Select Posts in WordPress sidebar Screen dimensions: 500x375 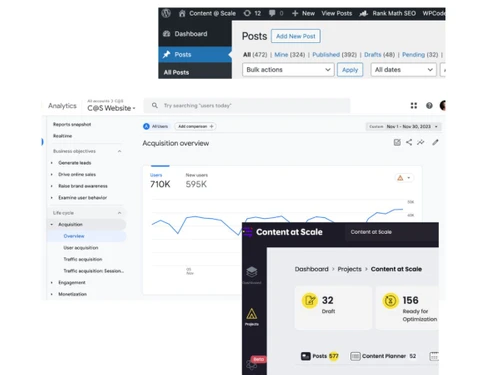(195, 54)
